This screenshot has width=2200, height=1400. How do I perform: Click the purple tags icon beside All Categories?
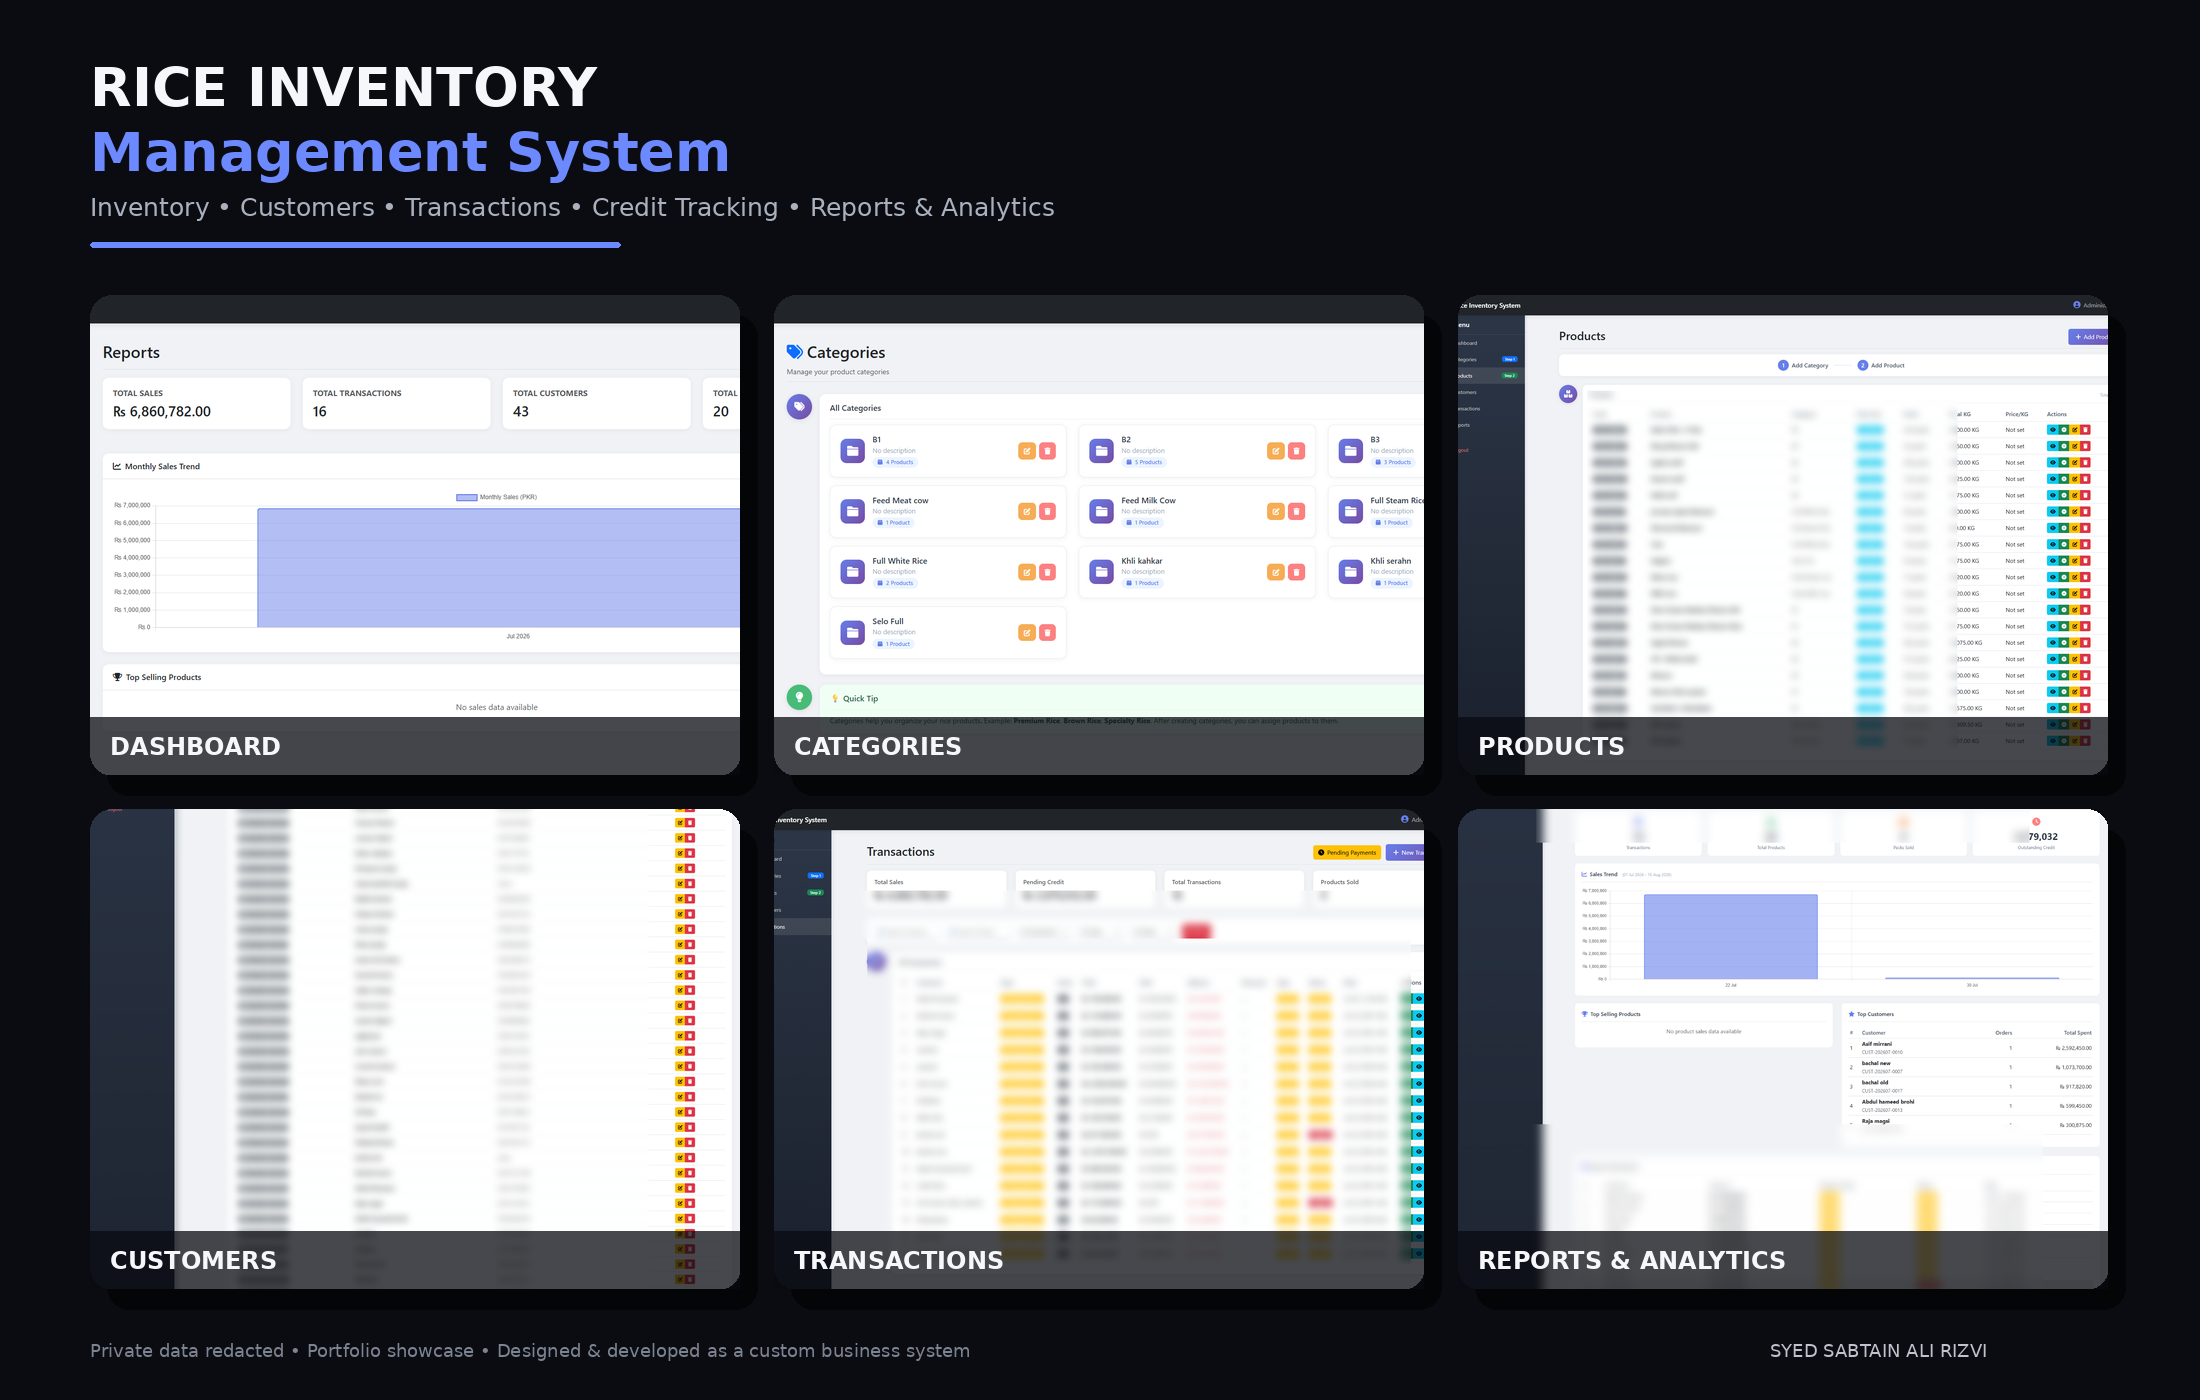click(799, 407)
